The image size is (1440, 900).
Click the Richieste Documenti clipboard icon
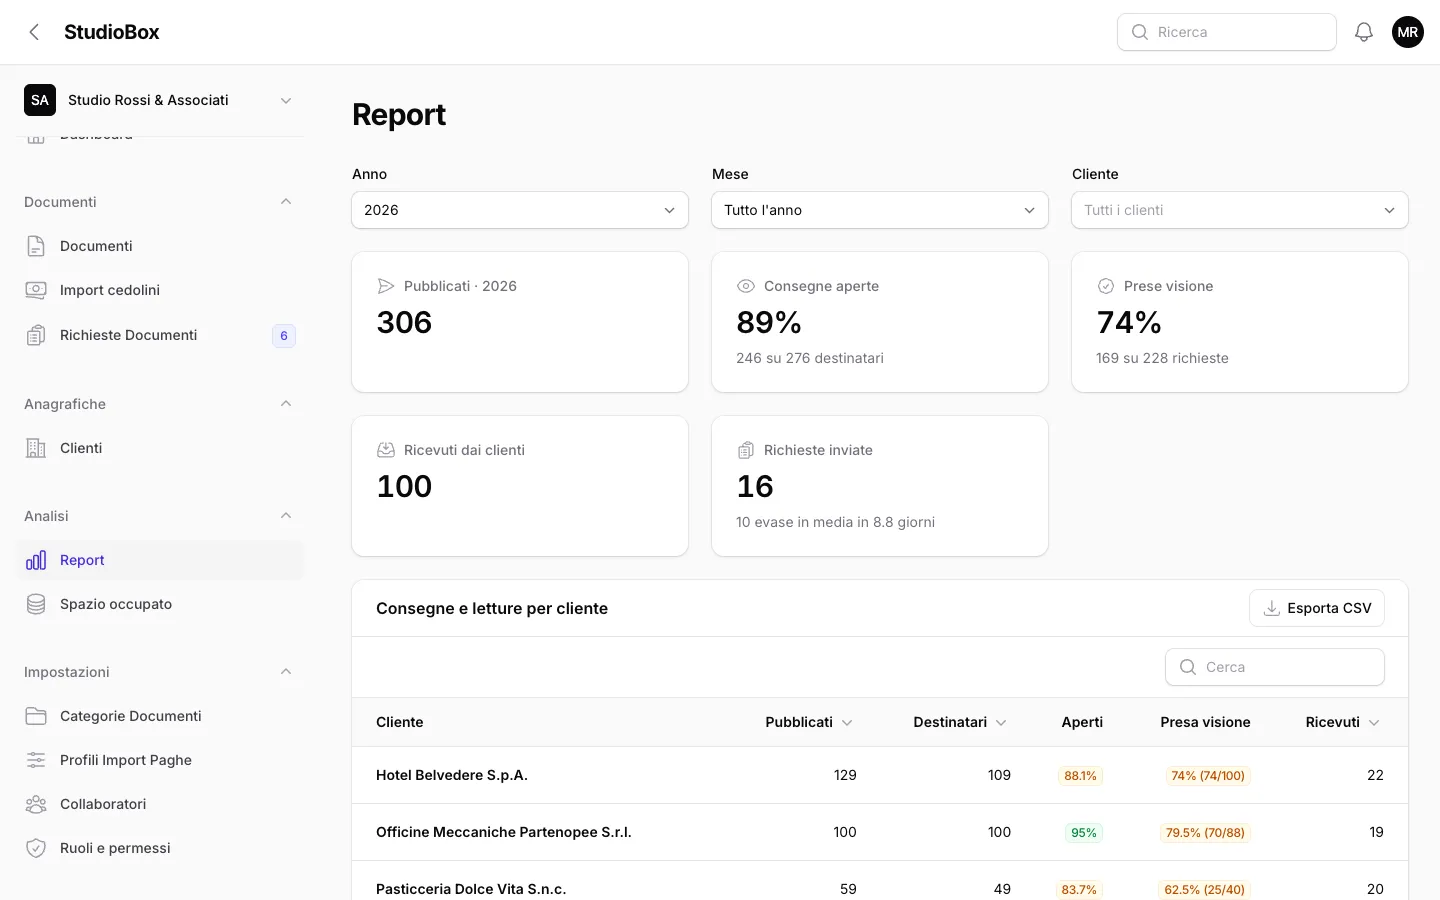click(36, 335)
